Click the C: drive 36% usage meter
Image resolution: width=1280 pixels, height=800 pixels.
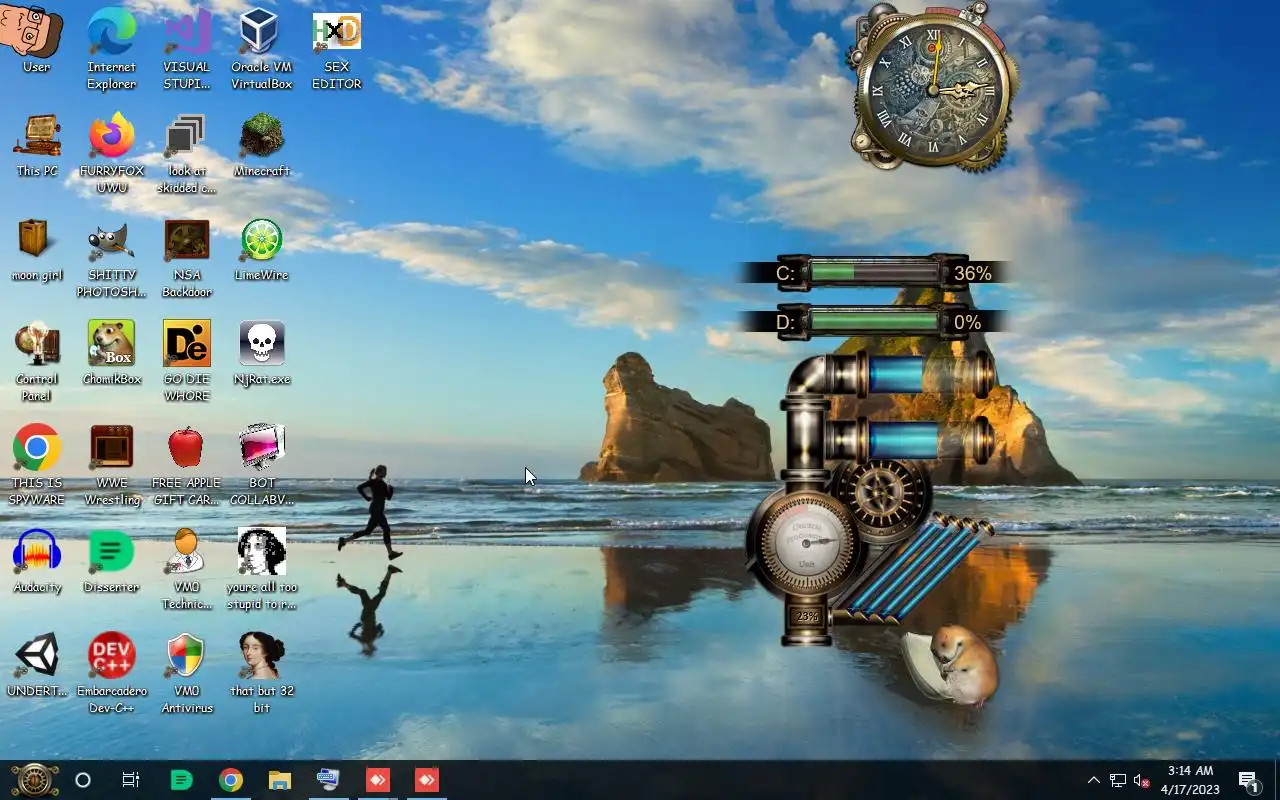click(876, 272)
